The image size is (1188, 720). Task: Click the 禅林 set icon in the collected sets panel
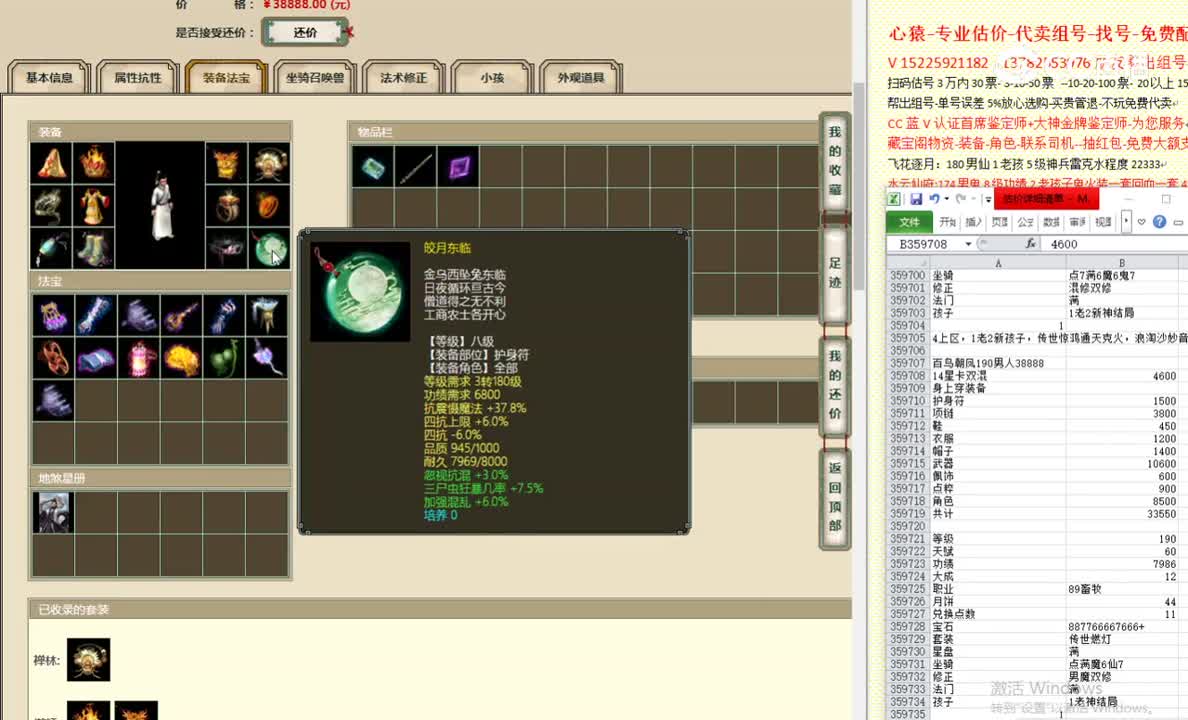[x=88, y=659]
